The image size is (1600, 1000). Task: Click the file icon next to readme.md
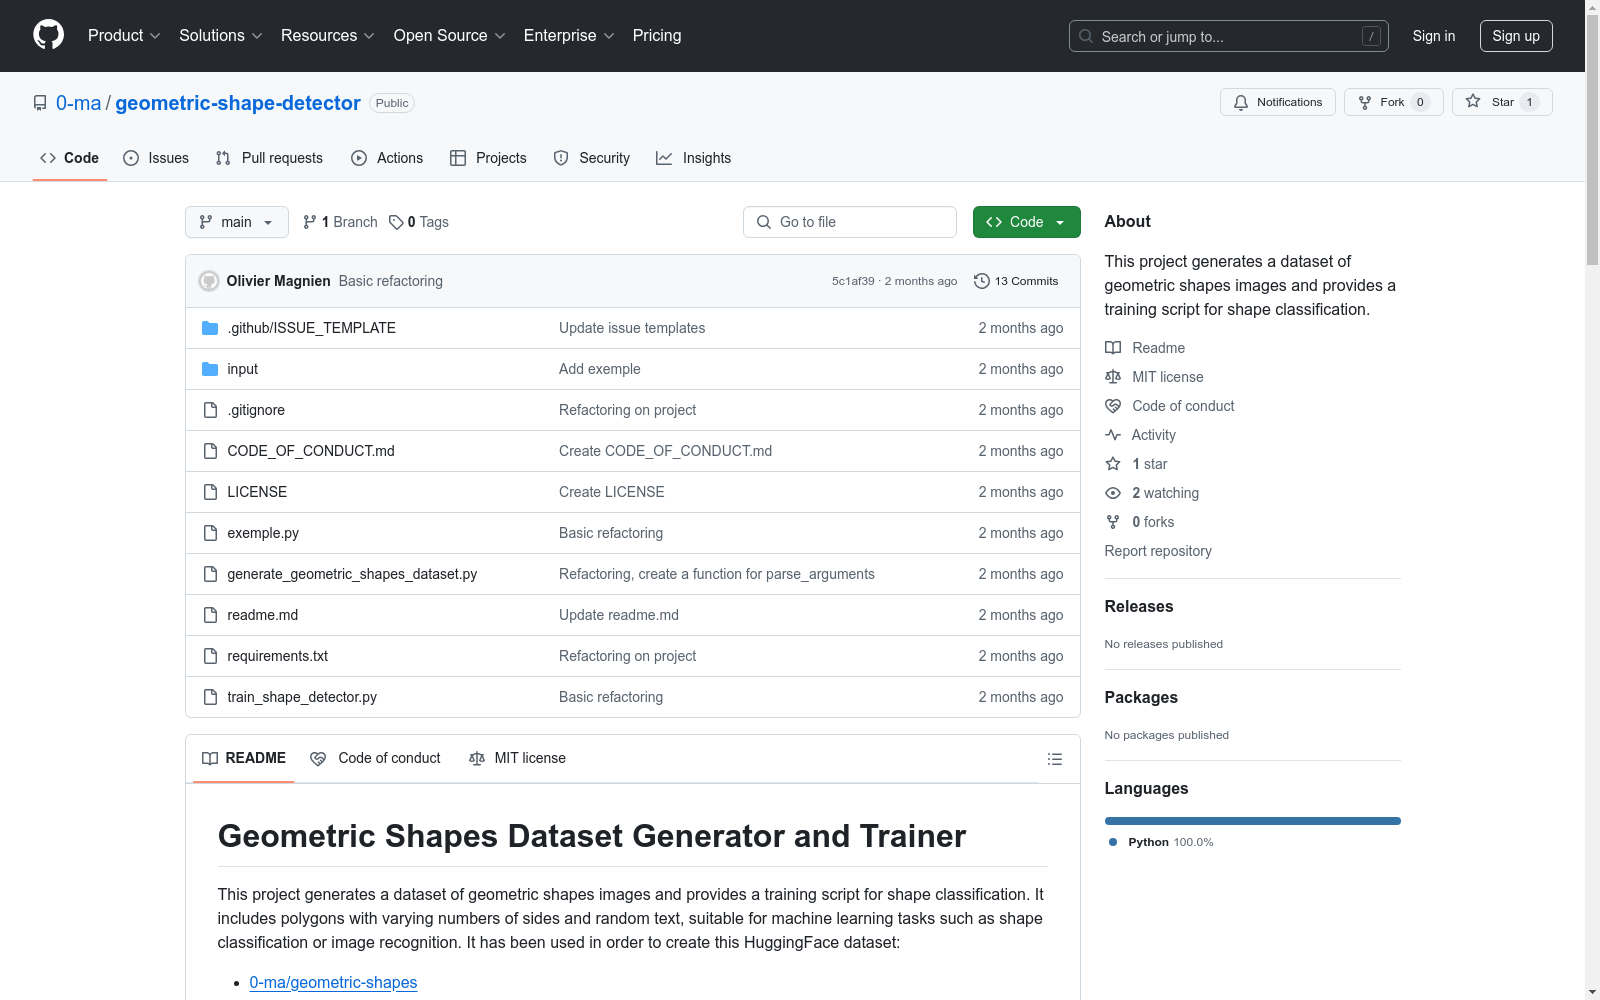point(210,615)
